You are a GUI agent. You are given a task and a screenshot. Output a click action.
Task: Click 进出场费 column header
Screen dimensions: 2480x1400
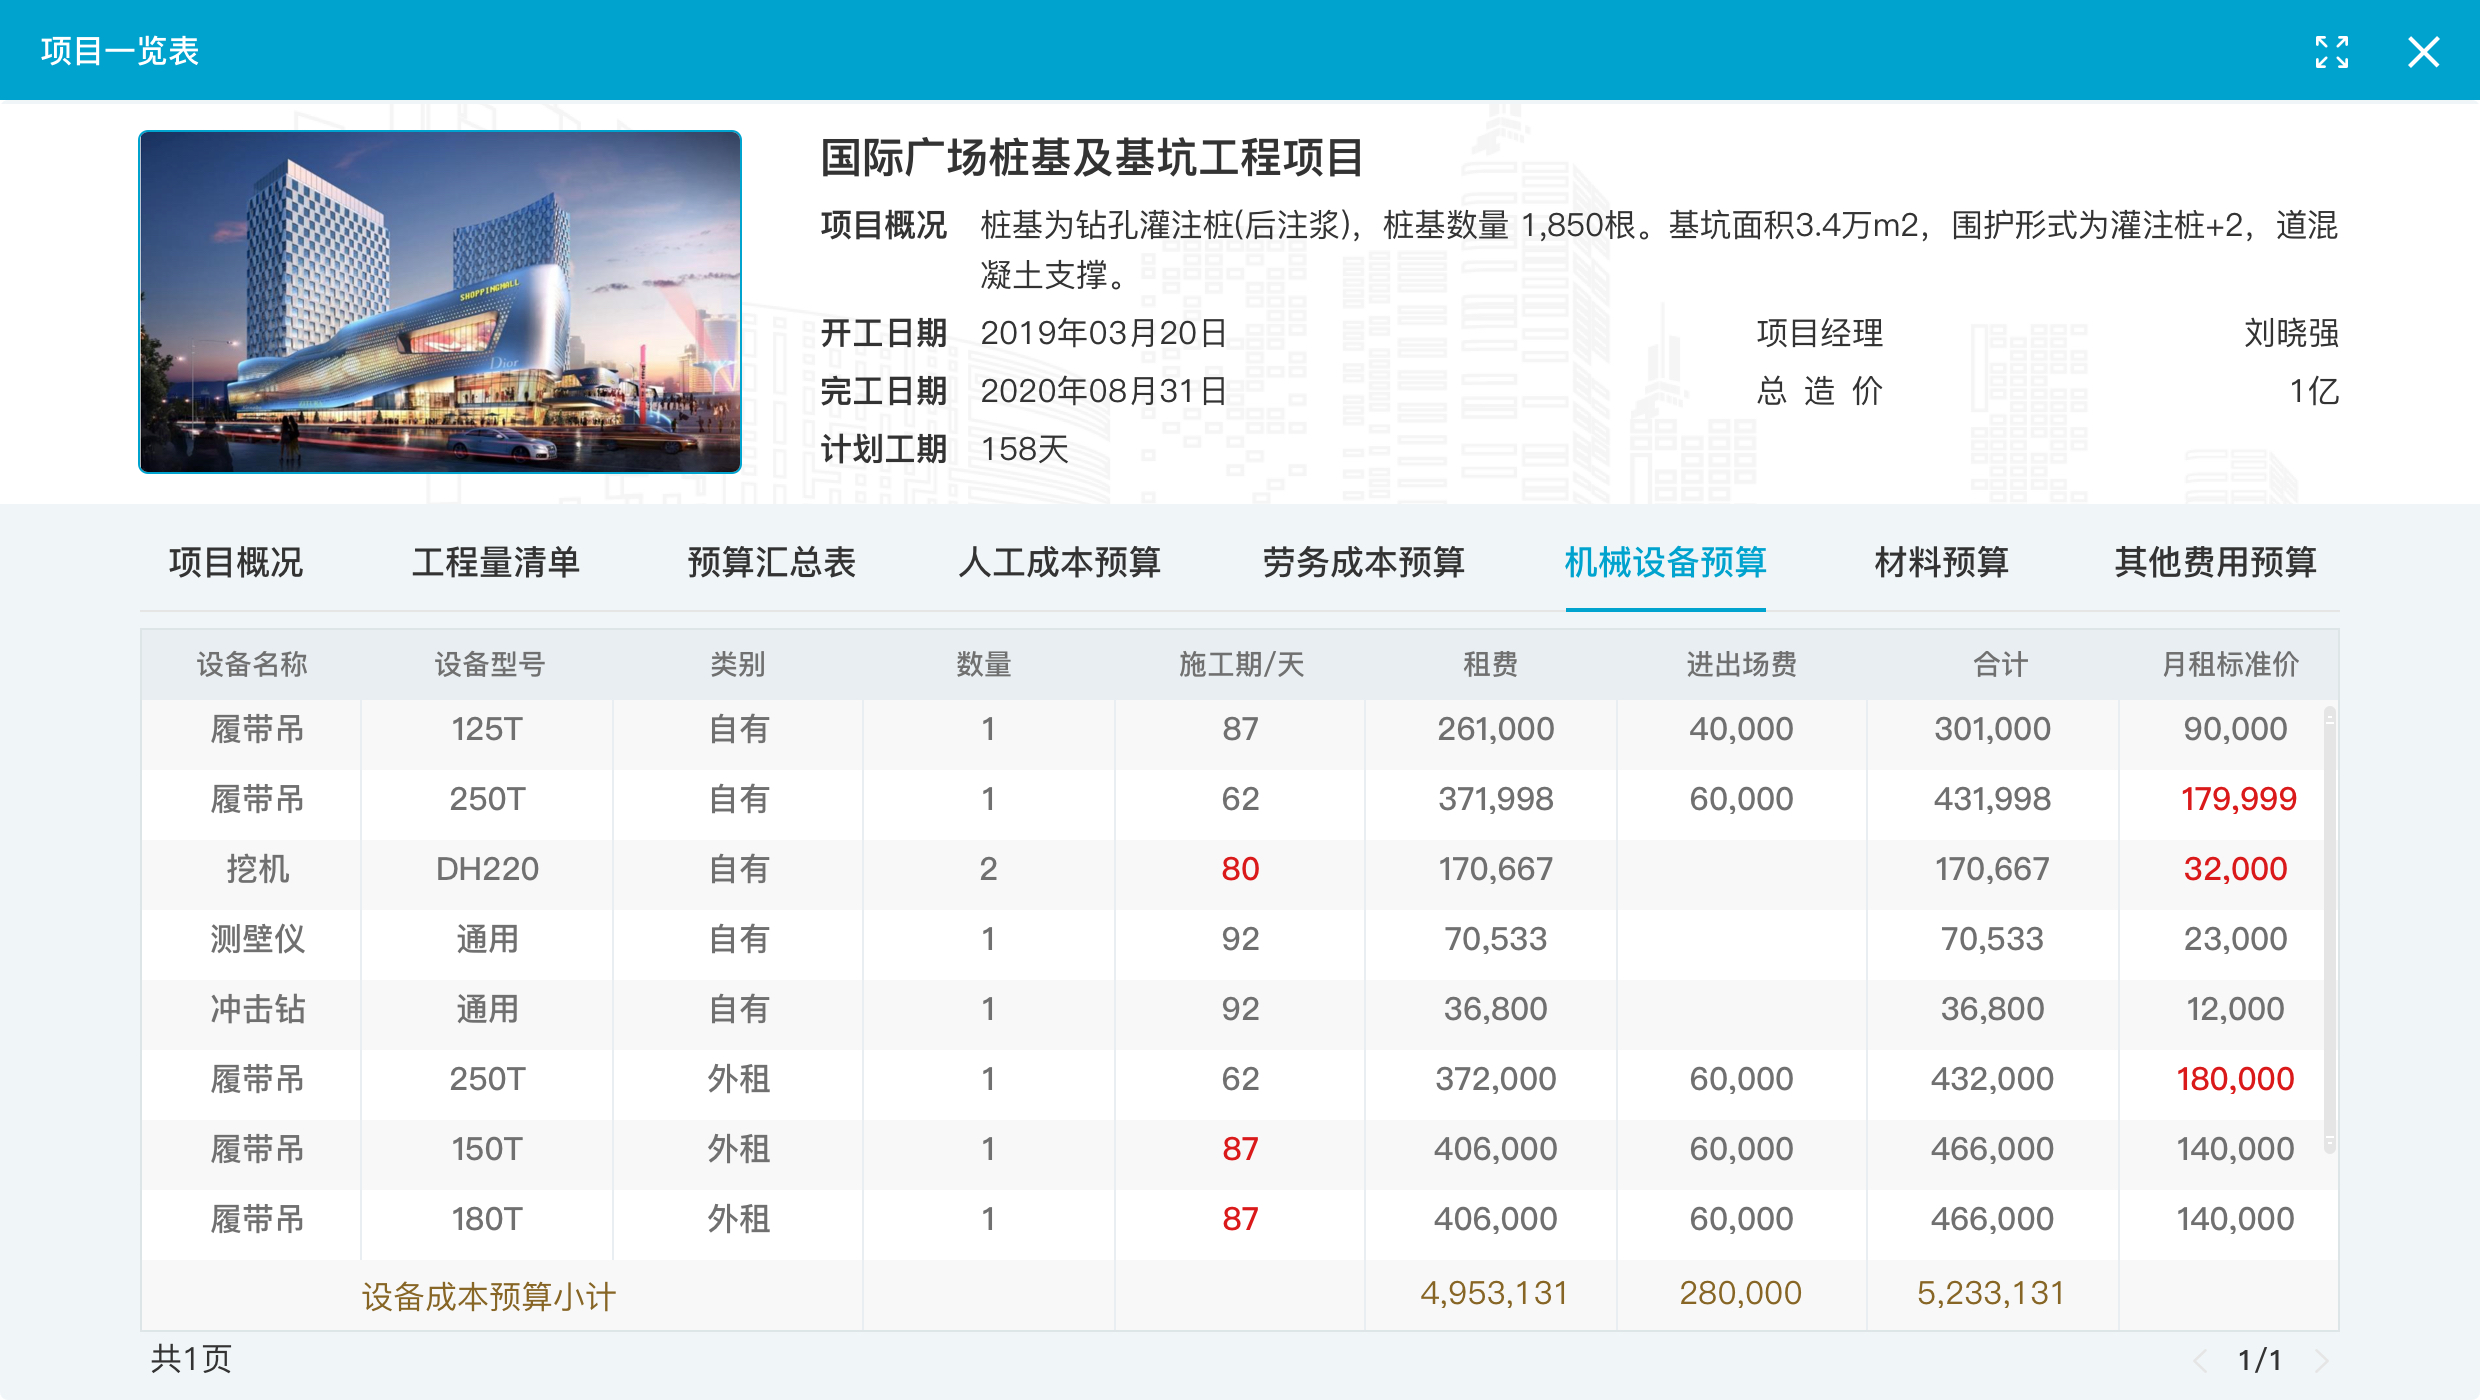[x=1741, y=664]
